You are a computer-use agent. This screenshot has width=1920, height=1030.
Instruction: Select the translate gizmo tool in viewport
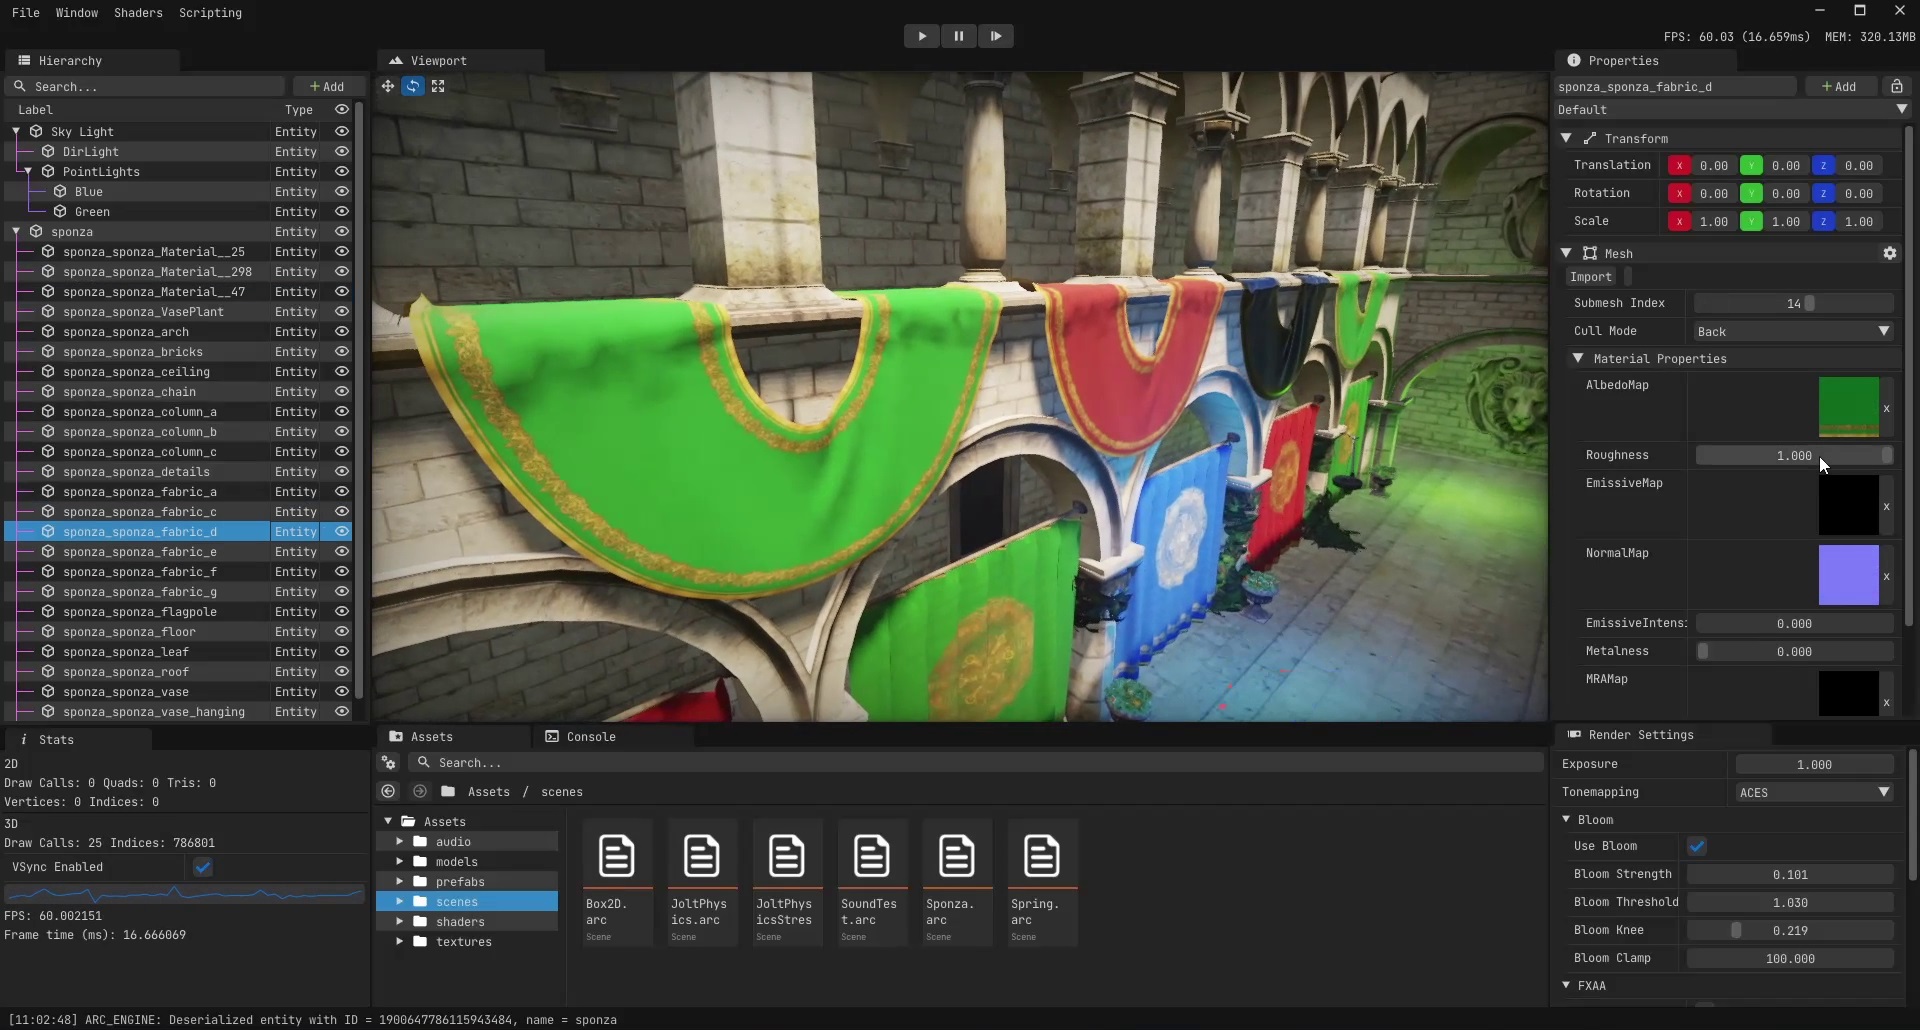pyautogui.click(x=387, y=87)
